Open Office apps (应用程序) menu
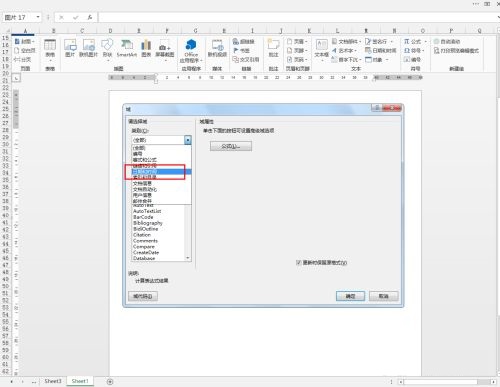This screenshot has height=387, width=500. pos(191,51)
